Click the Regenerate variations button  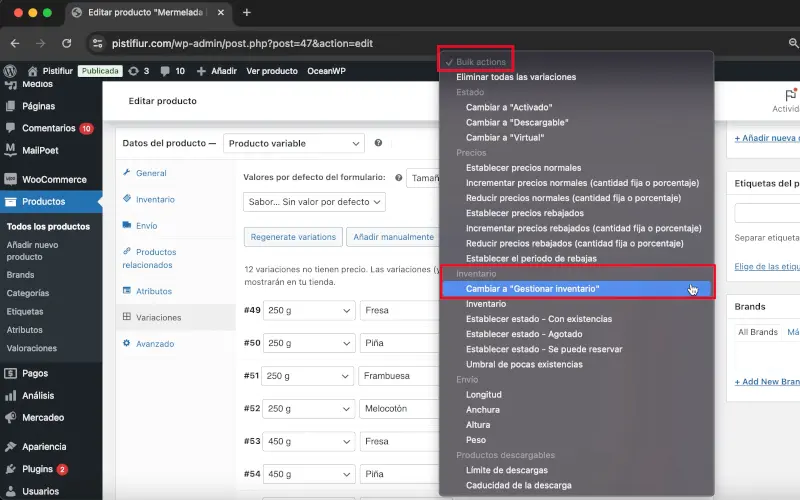(x=293, y=237)
